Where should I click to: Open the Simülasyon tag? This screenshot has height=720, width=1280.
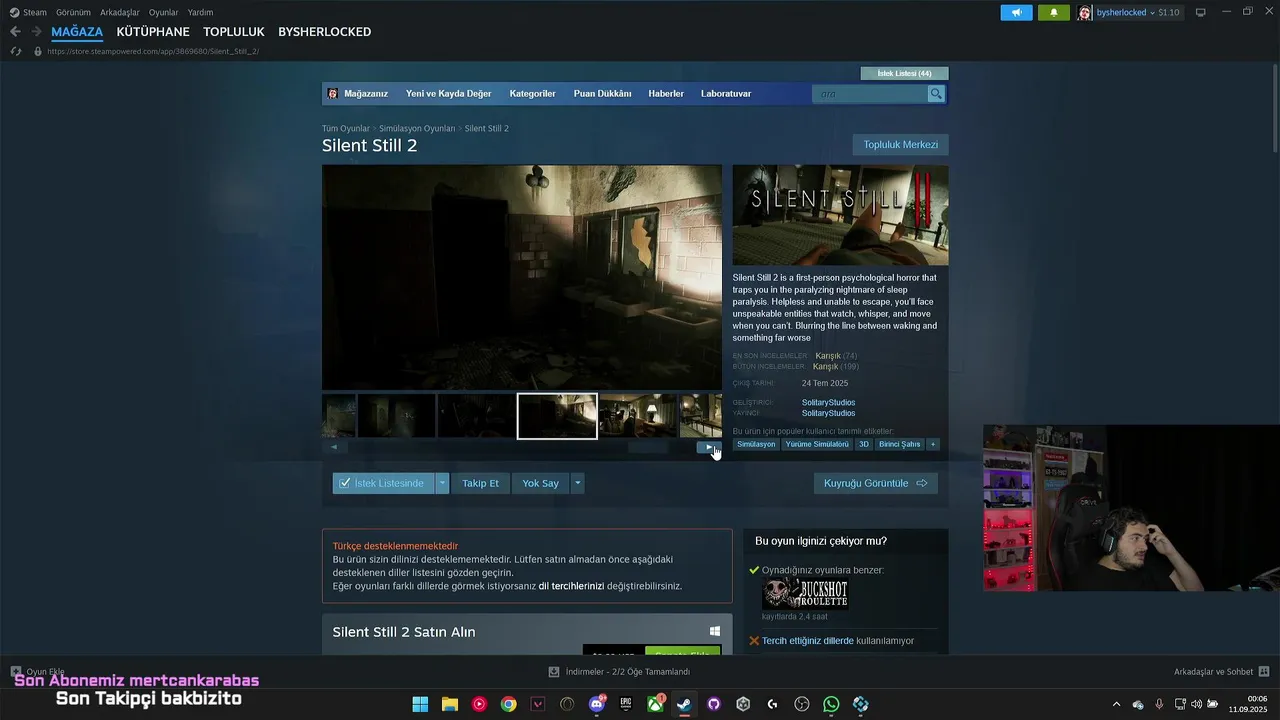(756, 444)
